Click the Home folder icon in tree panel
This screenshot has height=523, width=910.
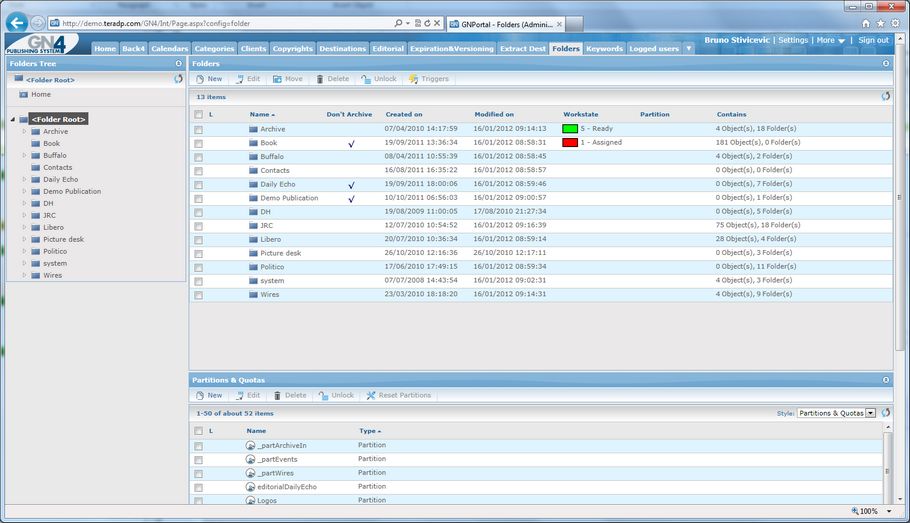[23, 94]
